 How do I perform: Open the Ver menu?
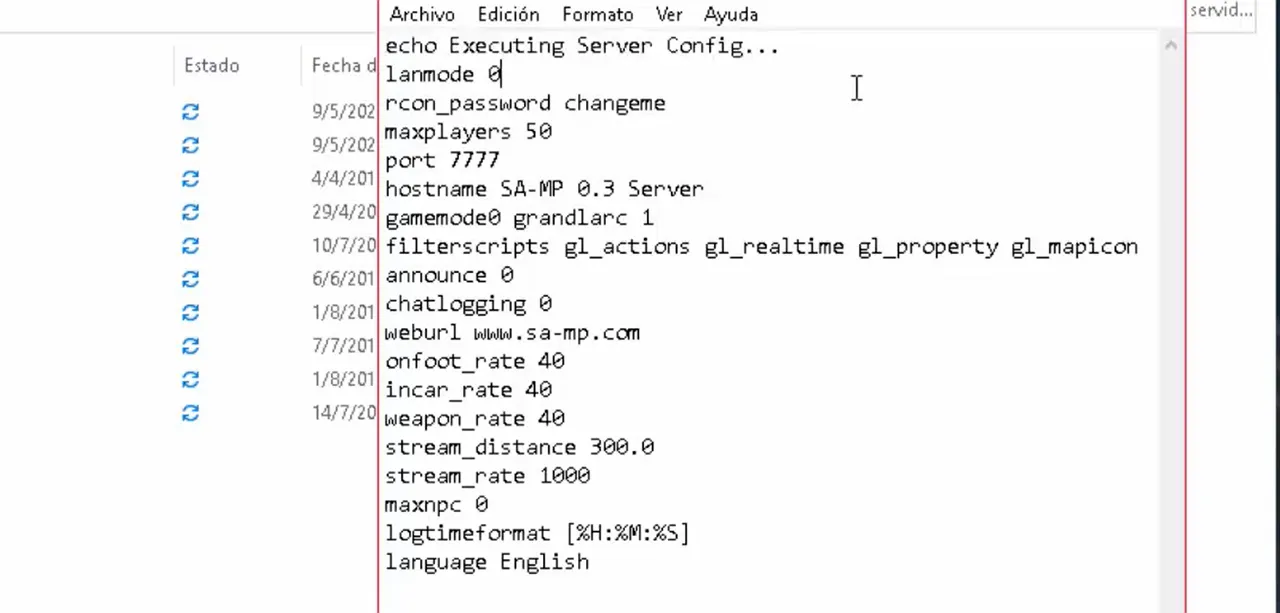pos(669,14)
